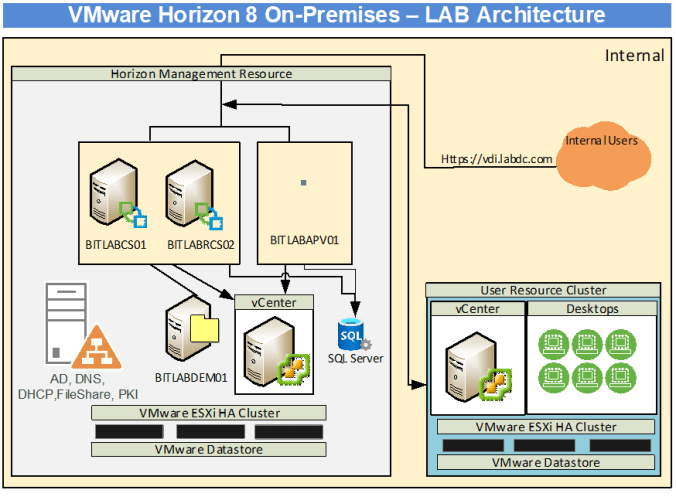The height and width of the screenshot is (500, 676).
Task: Open the Https://vdi.labdc.com link
Action: [x=497, y=159]
